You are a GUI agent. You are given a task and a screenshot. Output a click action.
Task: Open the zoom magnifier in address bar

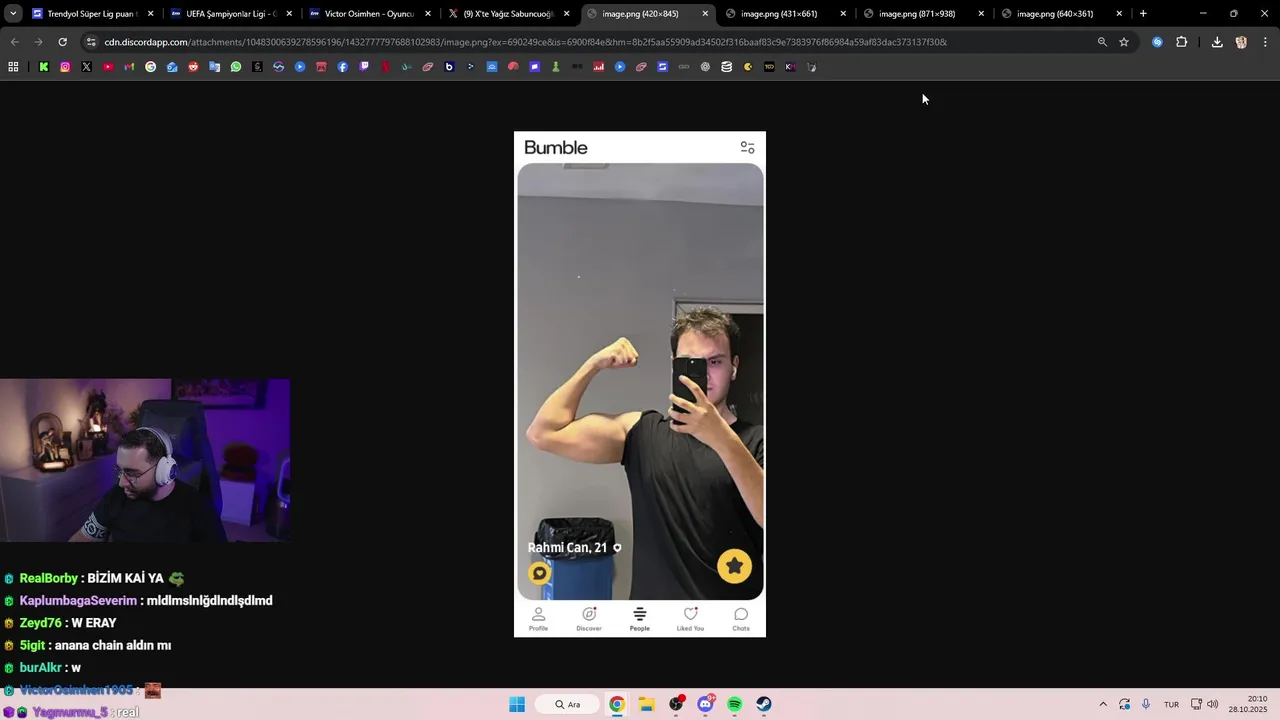coord(1102,42)
